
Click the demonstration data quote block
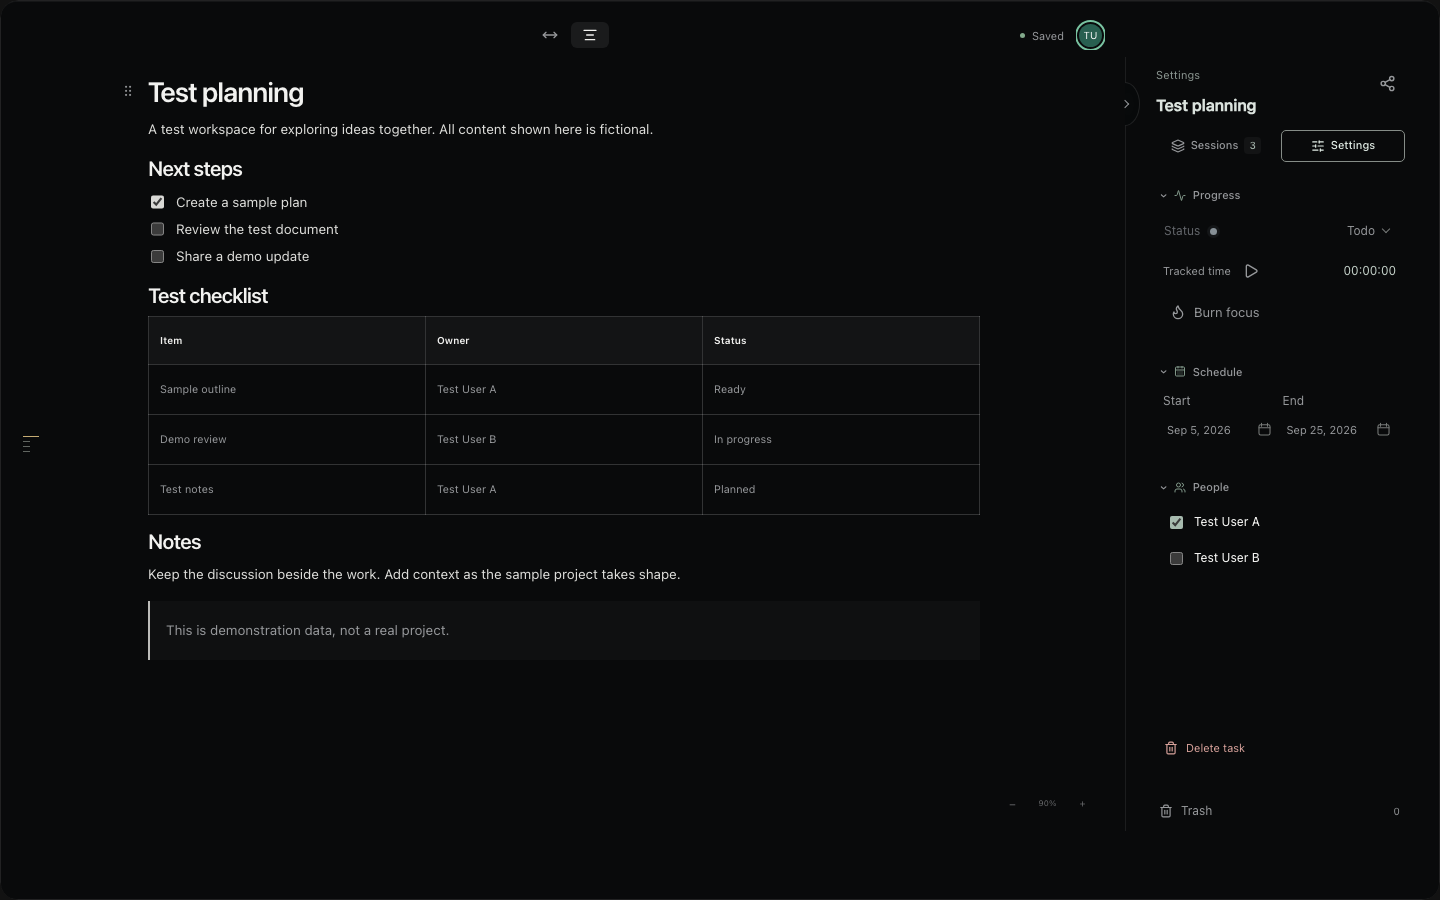click(x=564, y=631)
